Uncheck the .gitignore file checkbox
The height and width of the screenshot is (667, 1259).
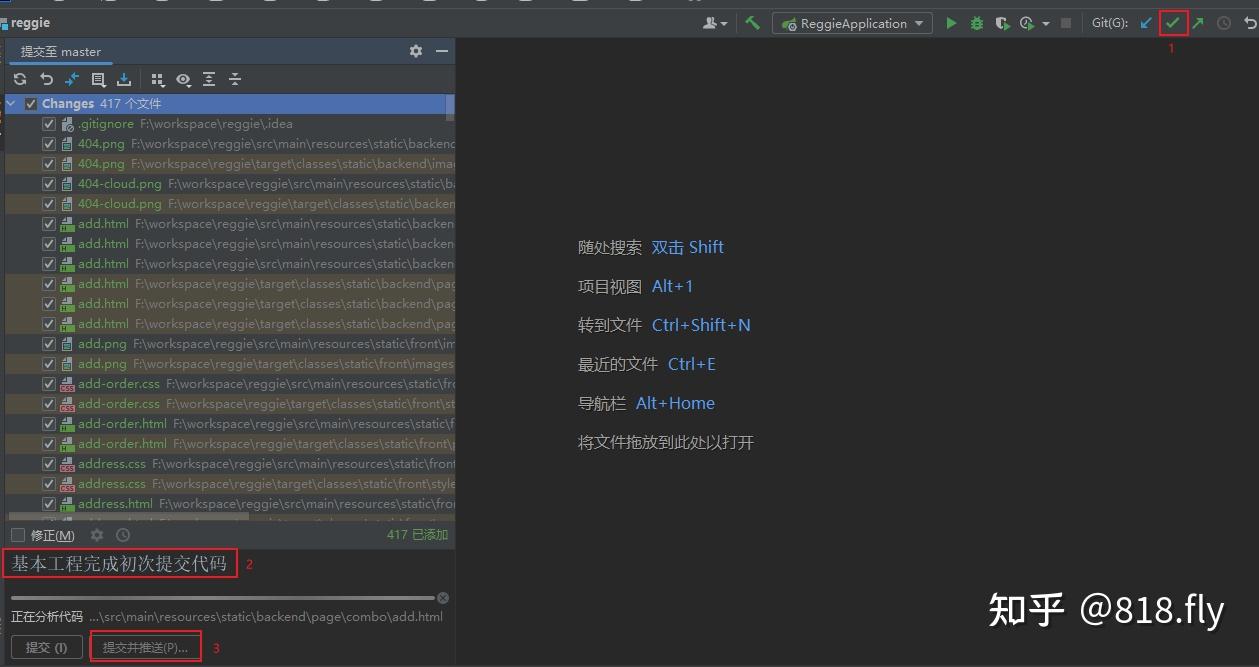coord(49,124)
